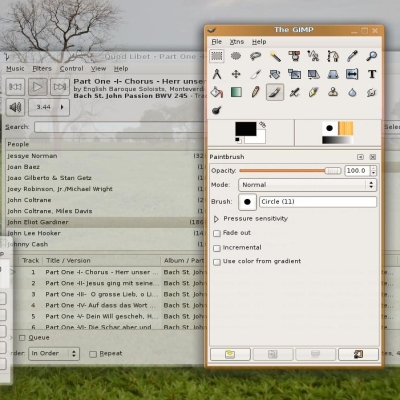This screenshot has height=400, width=400.
Task: Enable the Incremental checkbox
Action: tap(217, 248)
